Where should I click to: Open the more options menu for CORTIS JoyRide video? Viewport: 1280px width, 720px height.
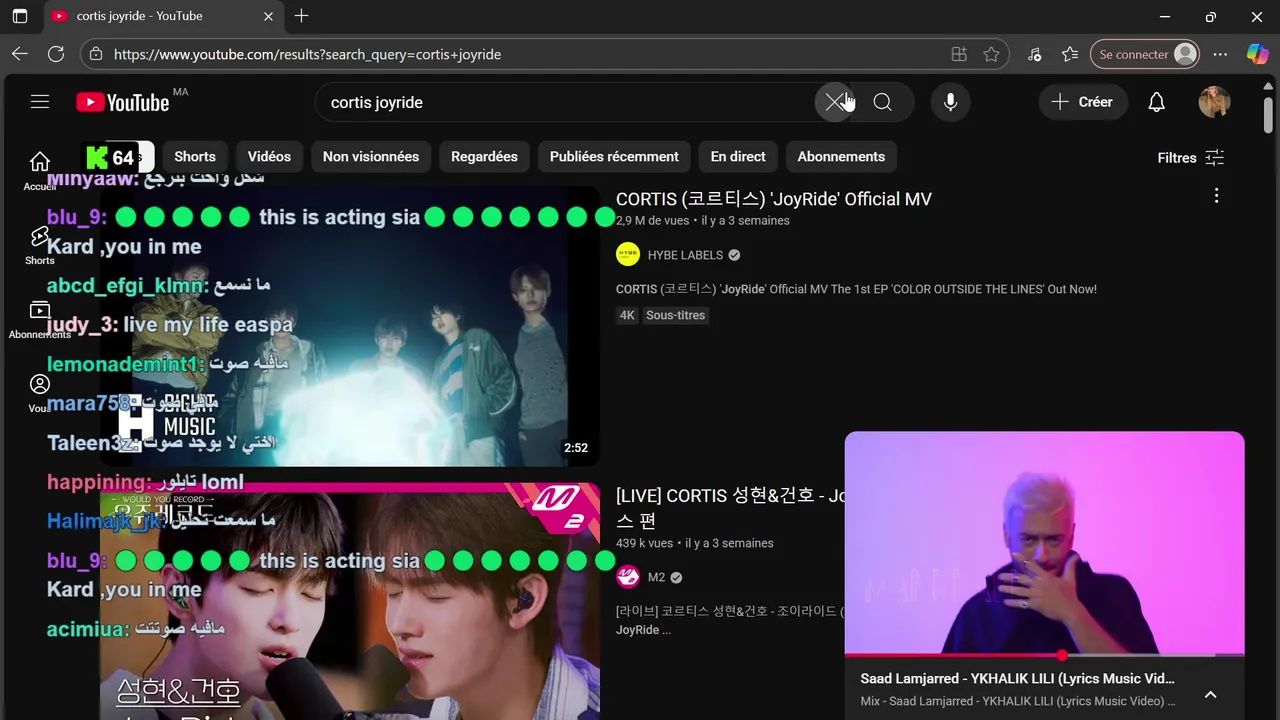point(1216,196)
